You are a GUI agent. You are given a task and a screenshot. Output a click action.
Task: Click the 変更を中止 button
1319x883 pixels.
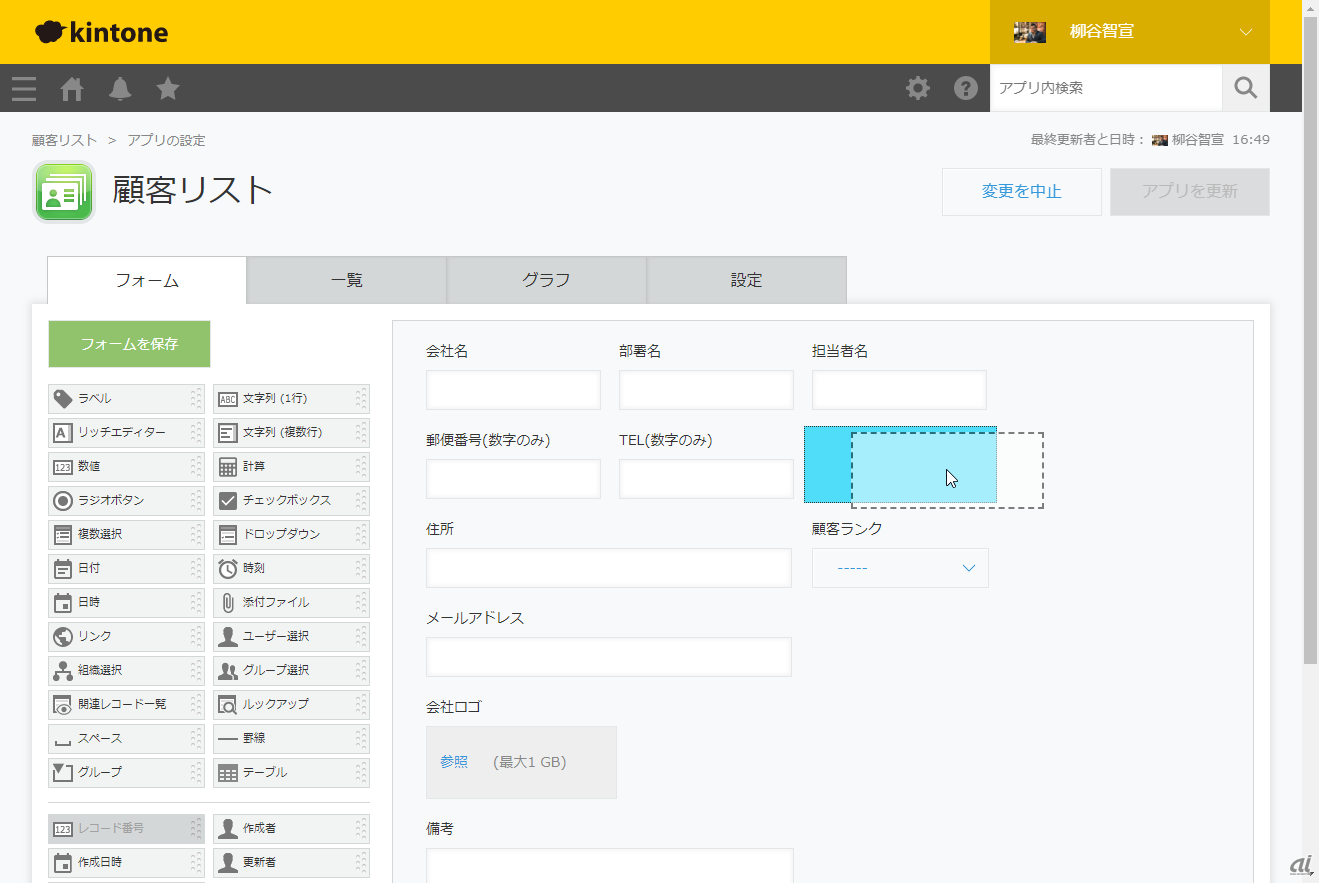point(1021,192)
